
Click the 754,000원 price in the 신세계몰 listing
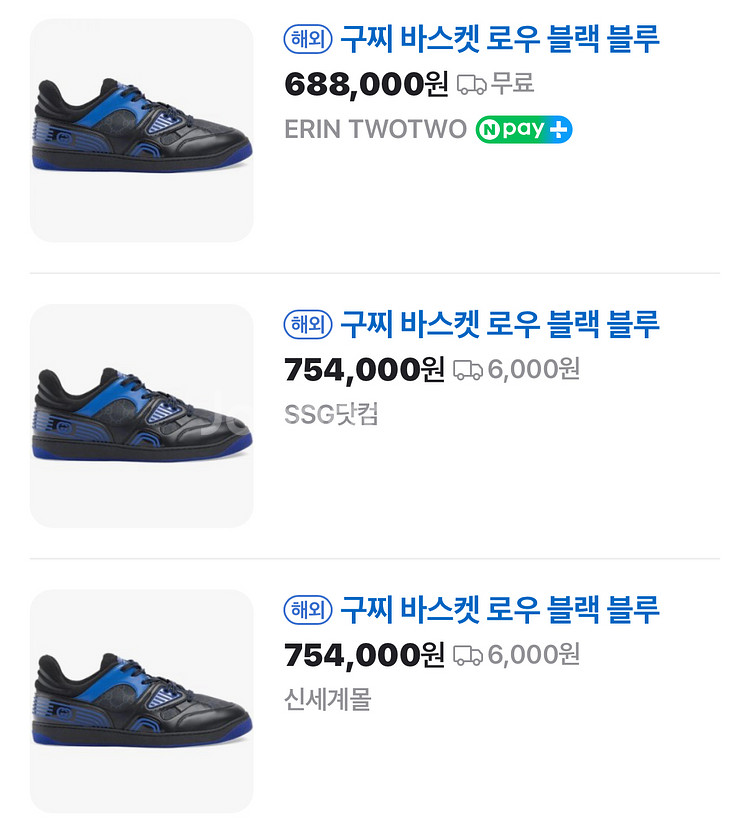(x=364, y=655)
